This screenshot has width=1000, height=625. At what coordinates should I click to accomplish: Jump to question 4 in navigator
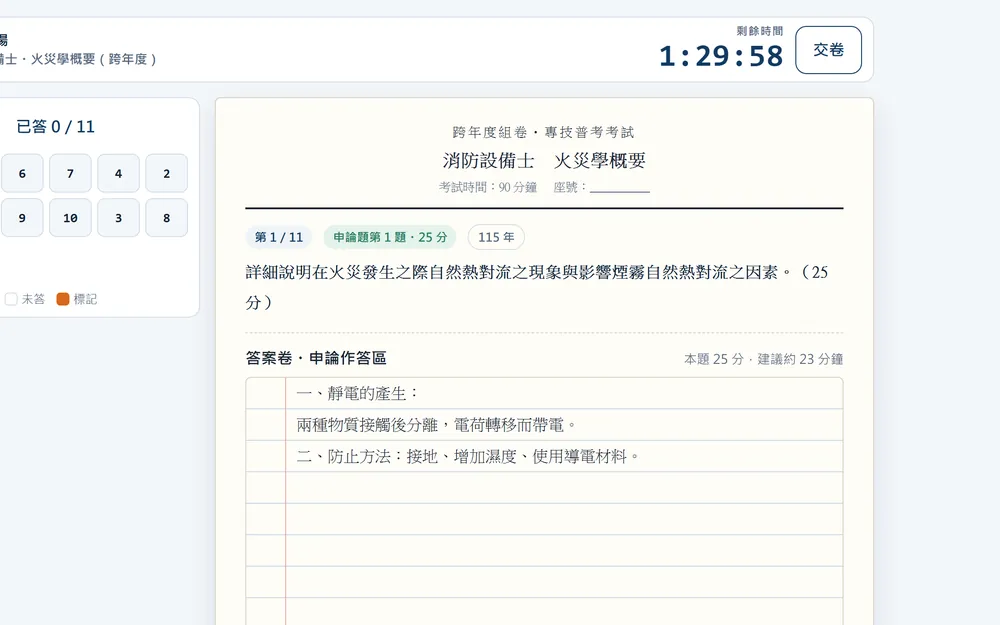tap(119, 173)
